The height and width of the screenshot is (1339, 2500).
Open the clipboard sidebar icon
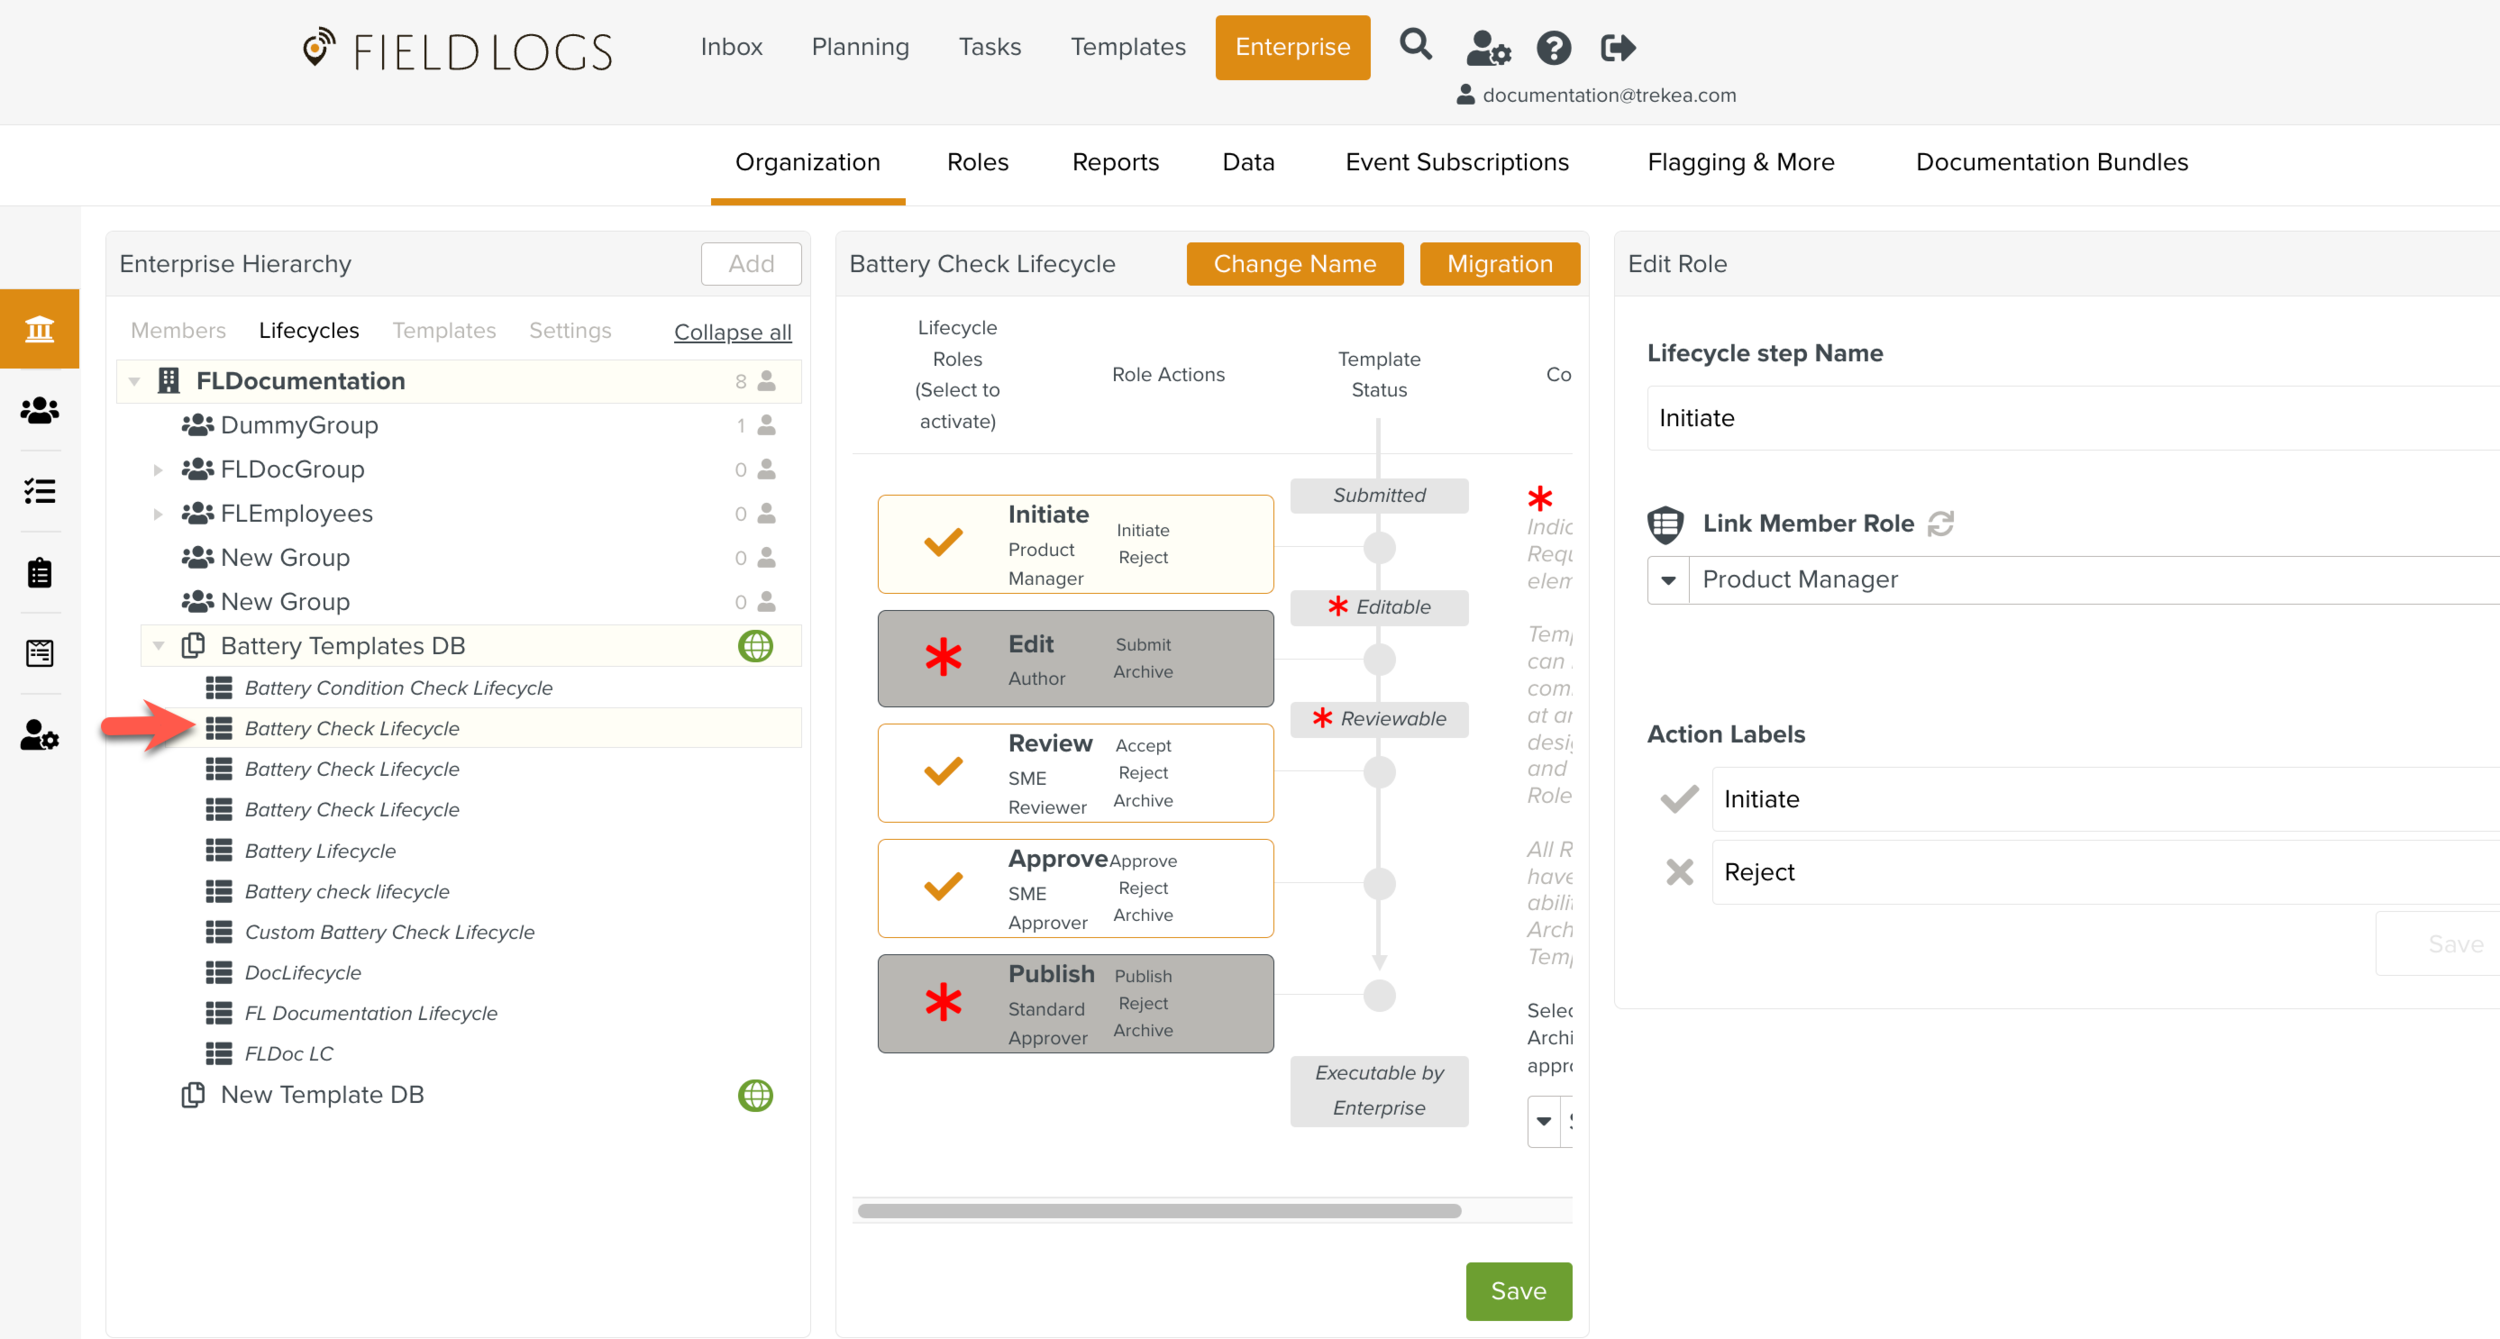pos(40,572)
